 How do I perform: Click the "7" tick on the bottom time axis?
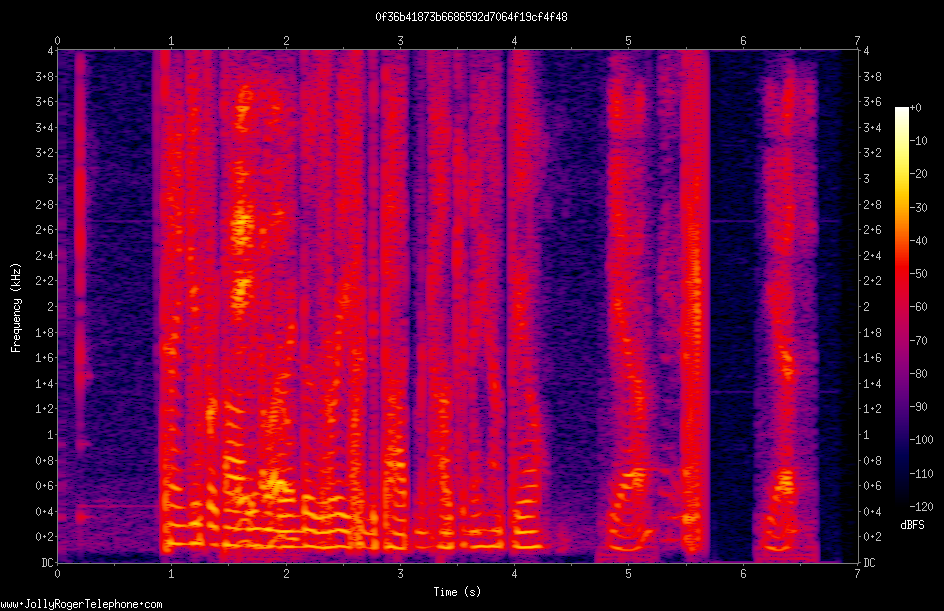pos(857,574)
